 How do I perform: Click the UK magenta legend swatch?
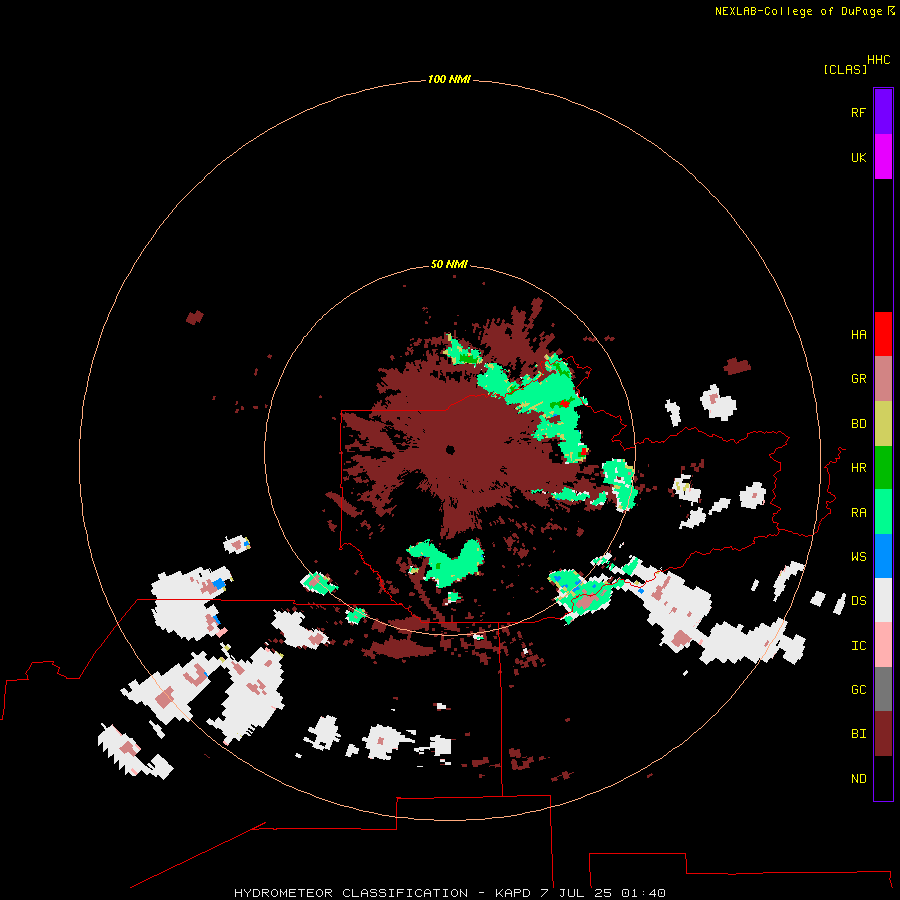point(883,157)
